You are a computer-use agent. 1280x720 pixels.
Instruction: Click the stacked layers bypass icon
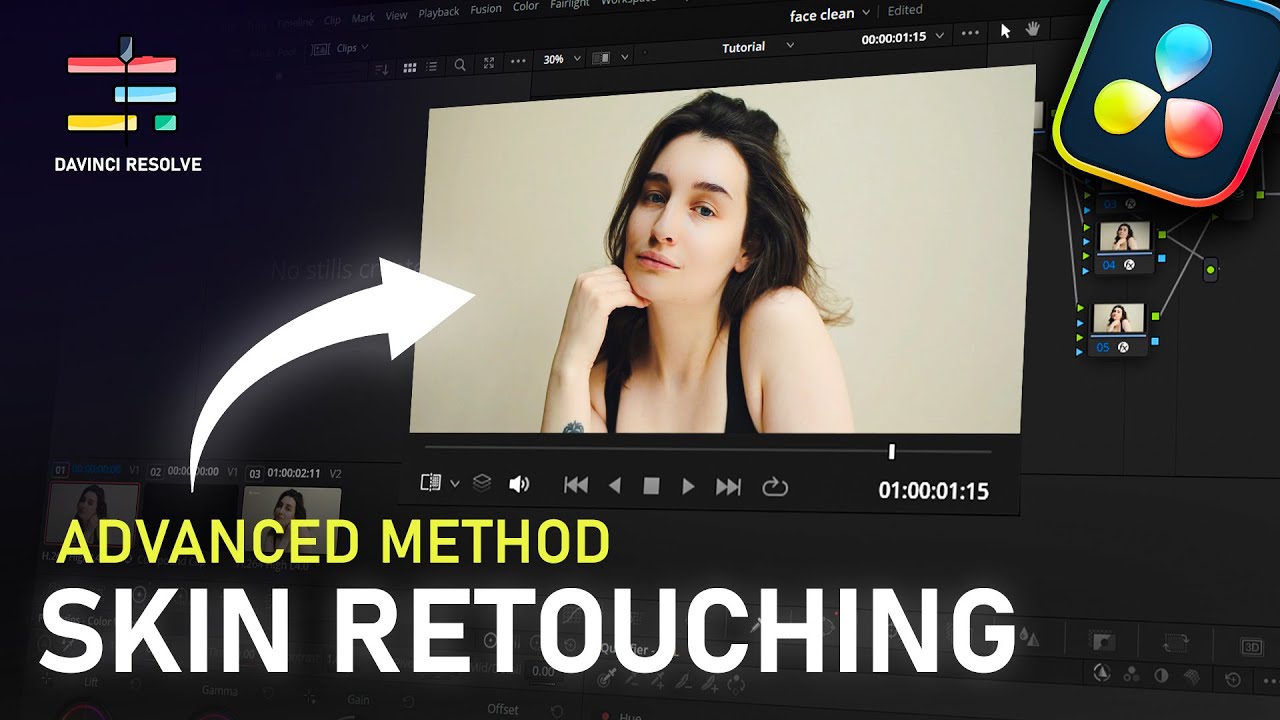coord(482,483)
